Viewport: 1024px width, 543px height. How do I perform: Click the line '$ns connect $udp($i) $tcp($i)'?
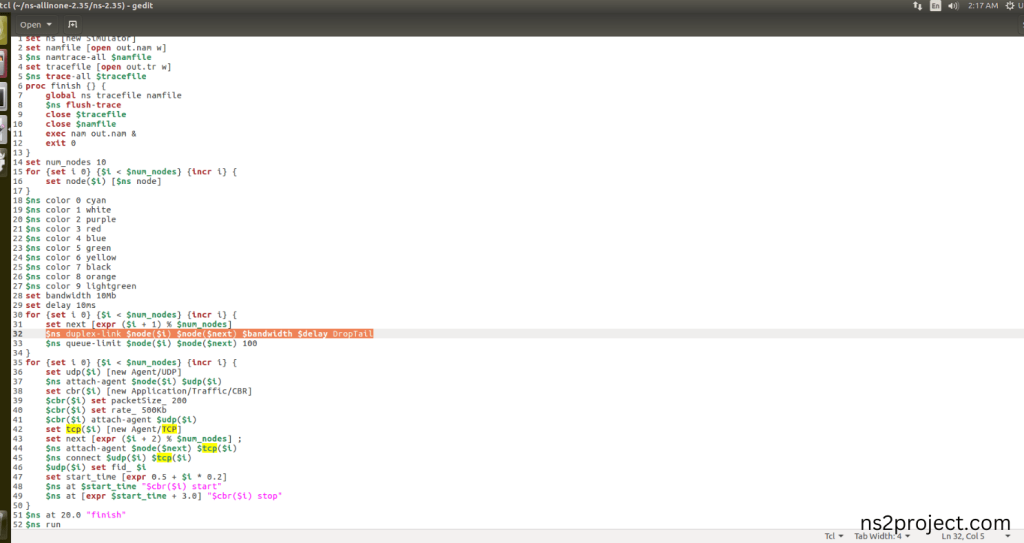coord(118,458)
